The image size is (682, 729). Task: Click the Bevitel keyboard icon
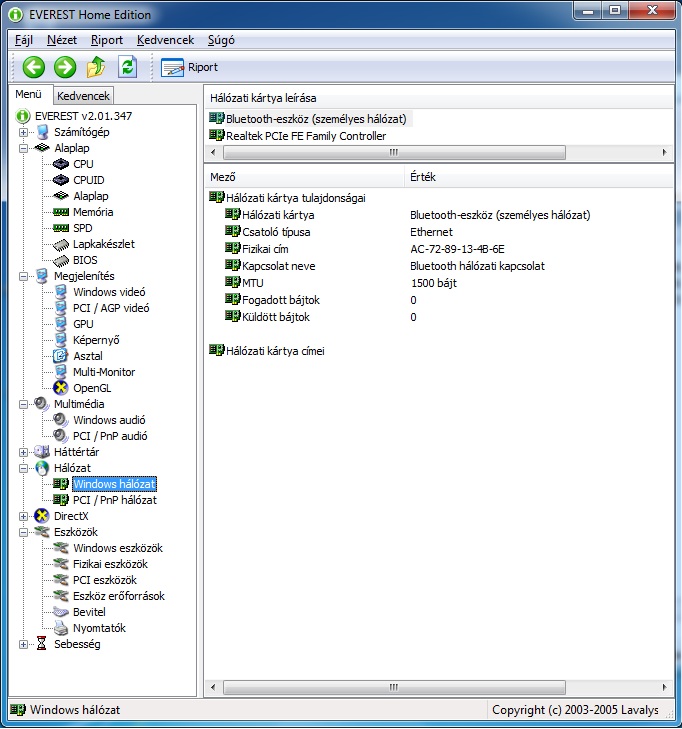click(61, 612)
